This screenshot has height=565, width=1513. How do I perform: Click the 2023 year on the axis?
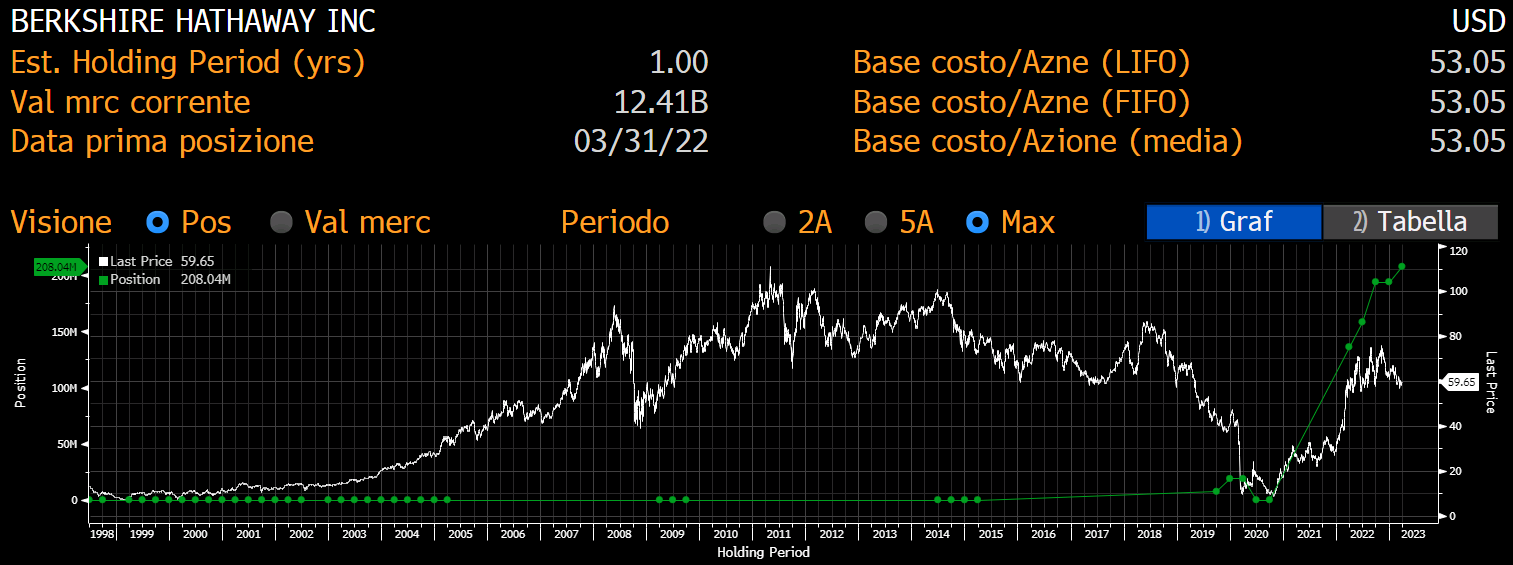click(x=1414, y=534)
